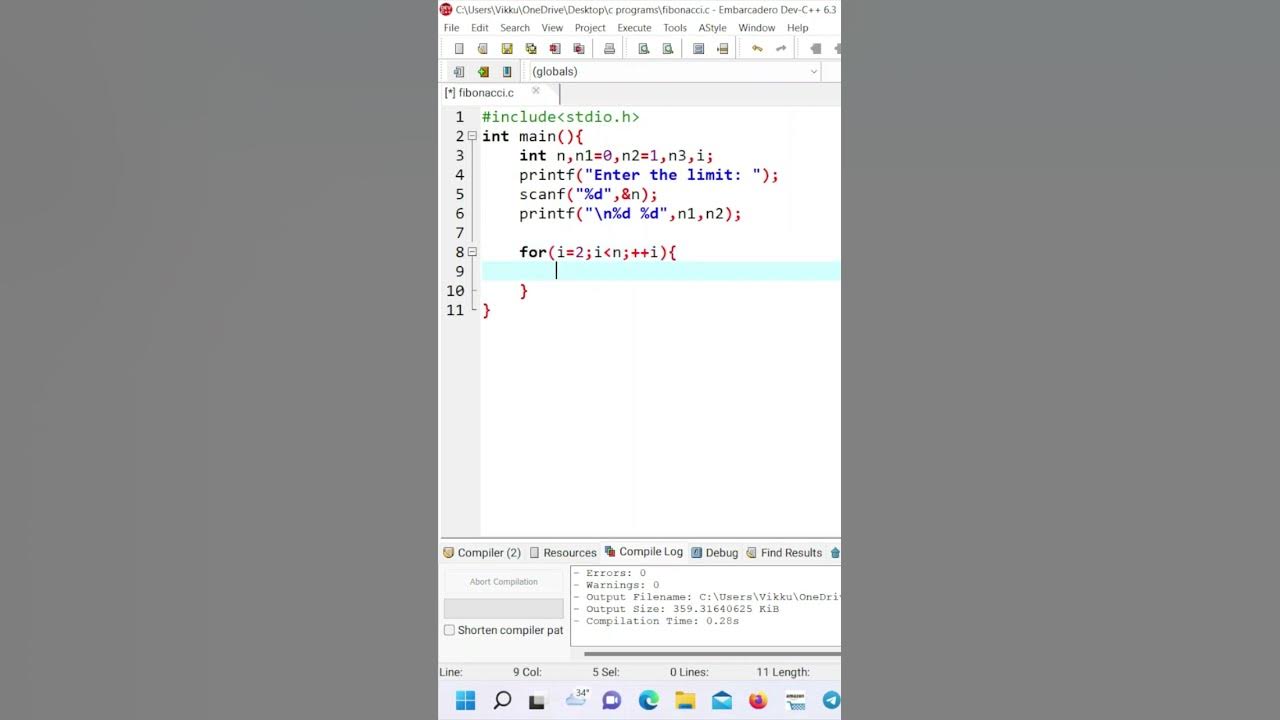Collapse the for loop fold on line 8
The height and width of the screenshot is (720, 1280).
(472, 252)
